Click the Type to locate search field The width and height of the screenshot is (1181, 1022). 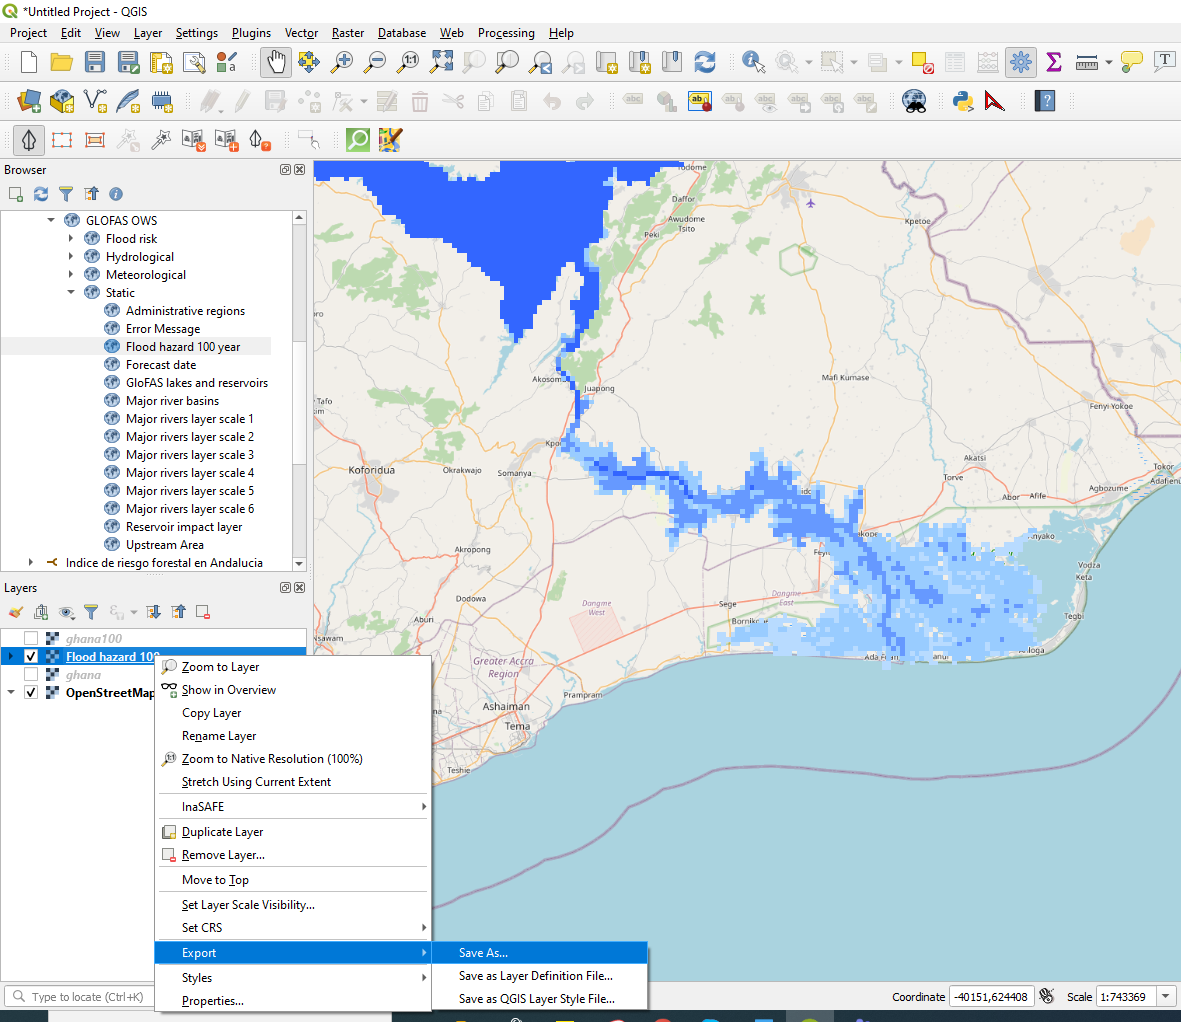point(87,997)
